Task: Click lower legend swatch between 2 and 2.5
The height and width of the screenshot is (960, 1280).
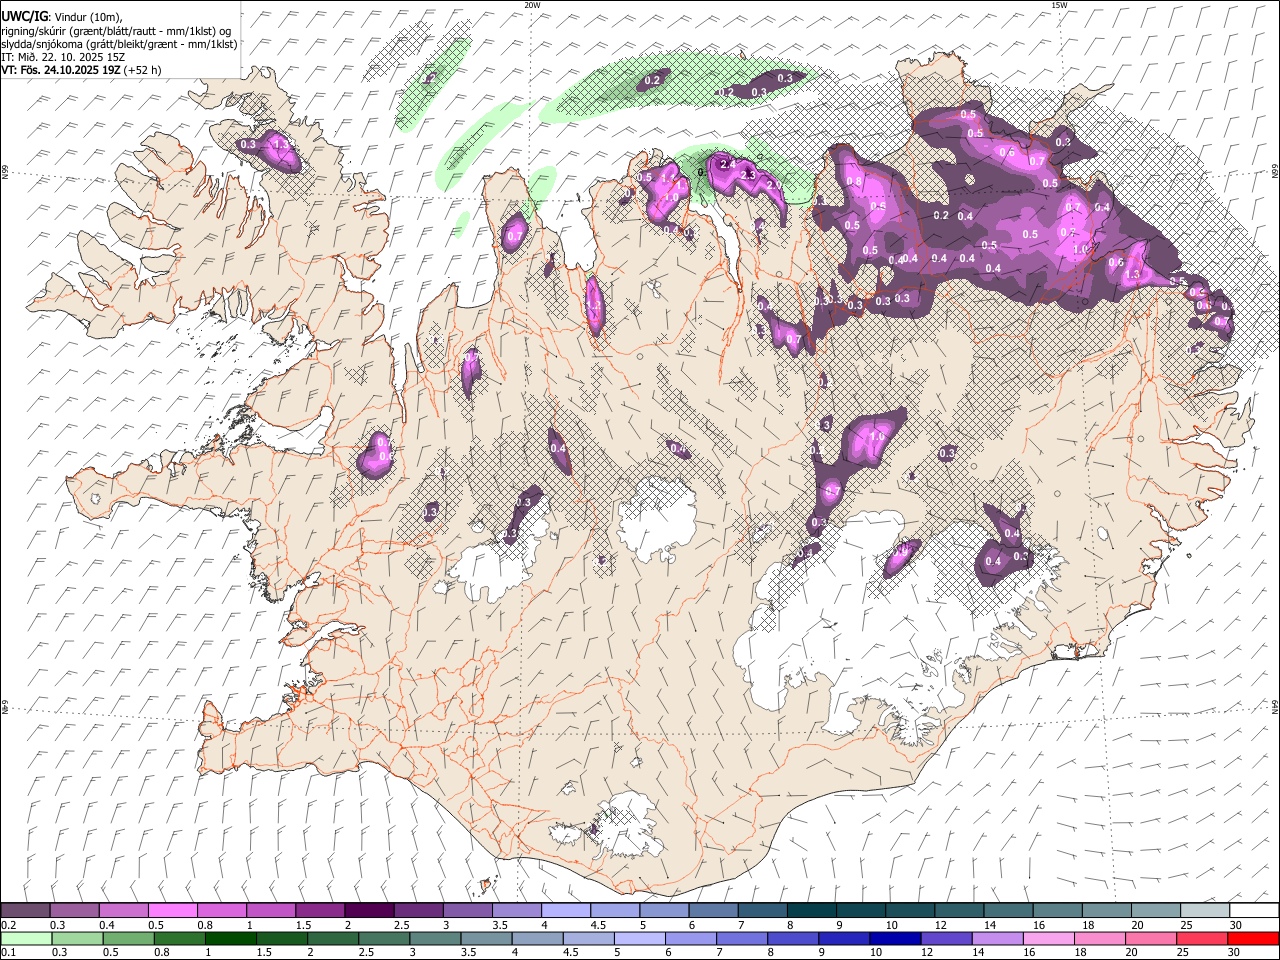Action: point(333,938)
